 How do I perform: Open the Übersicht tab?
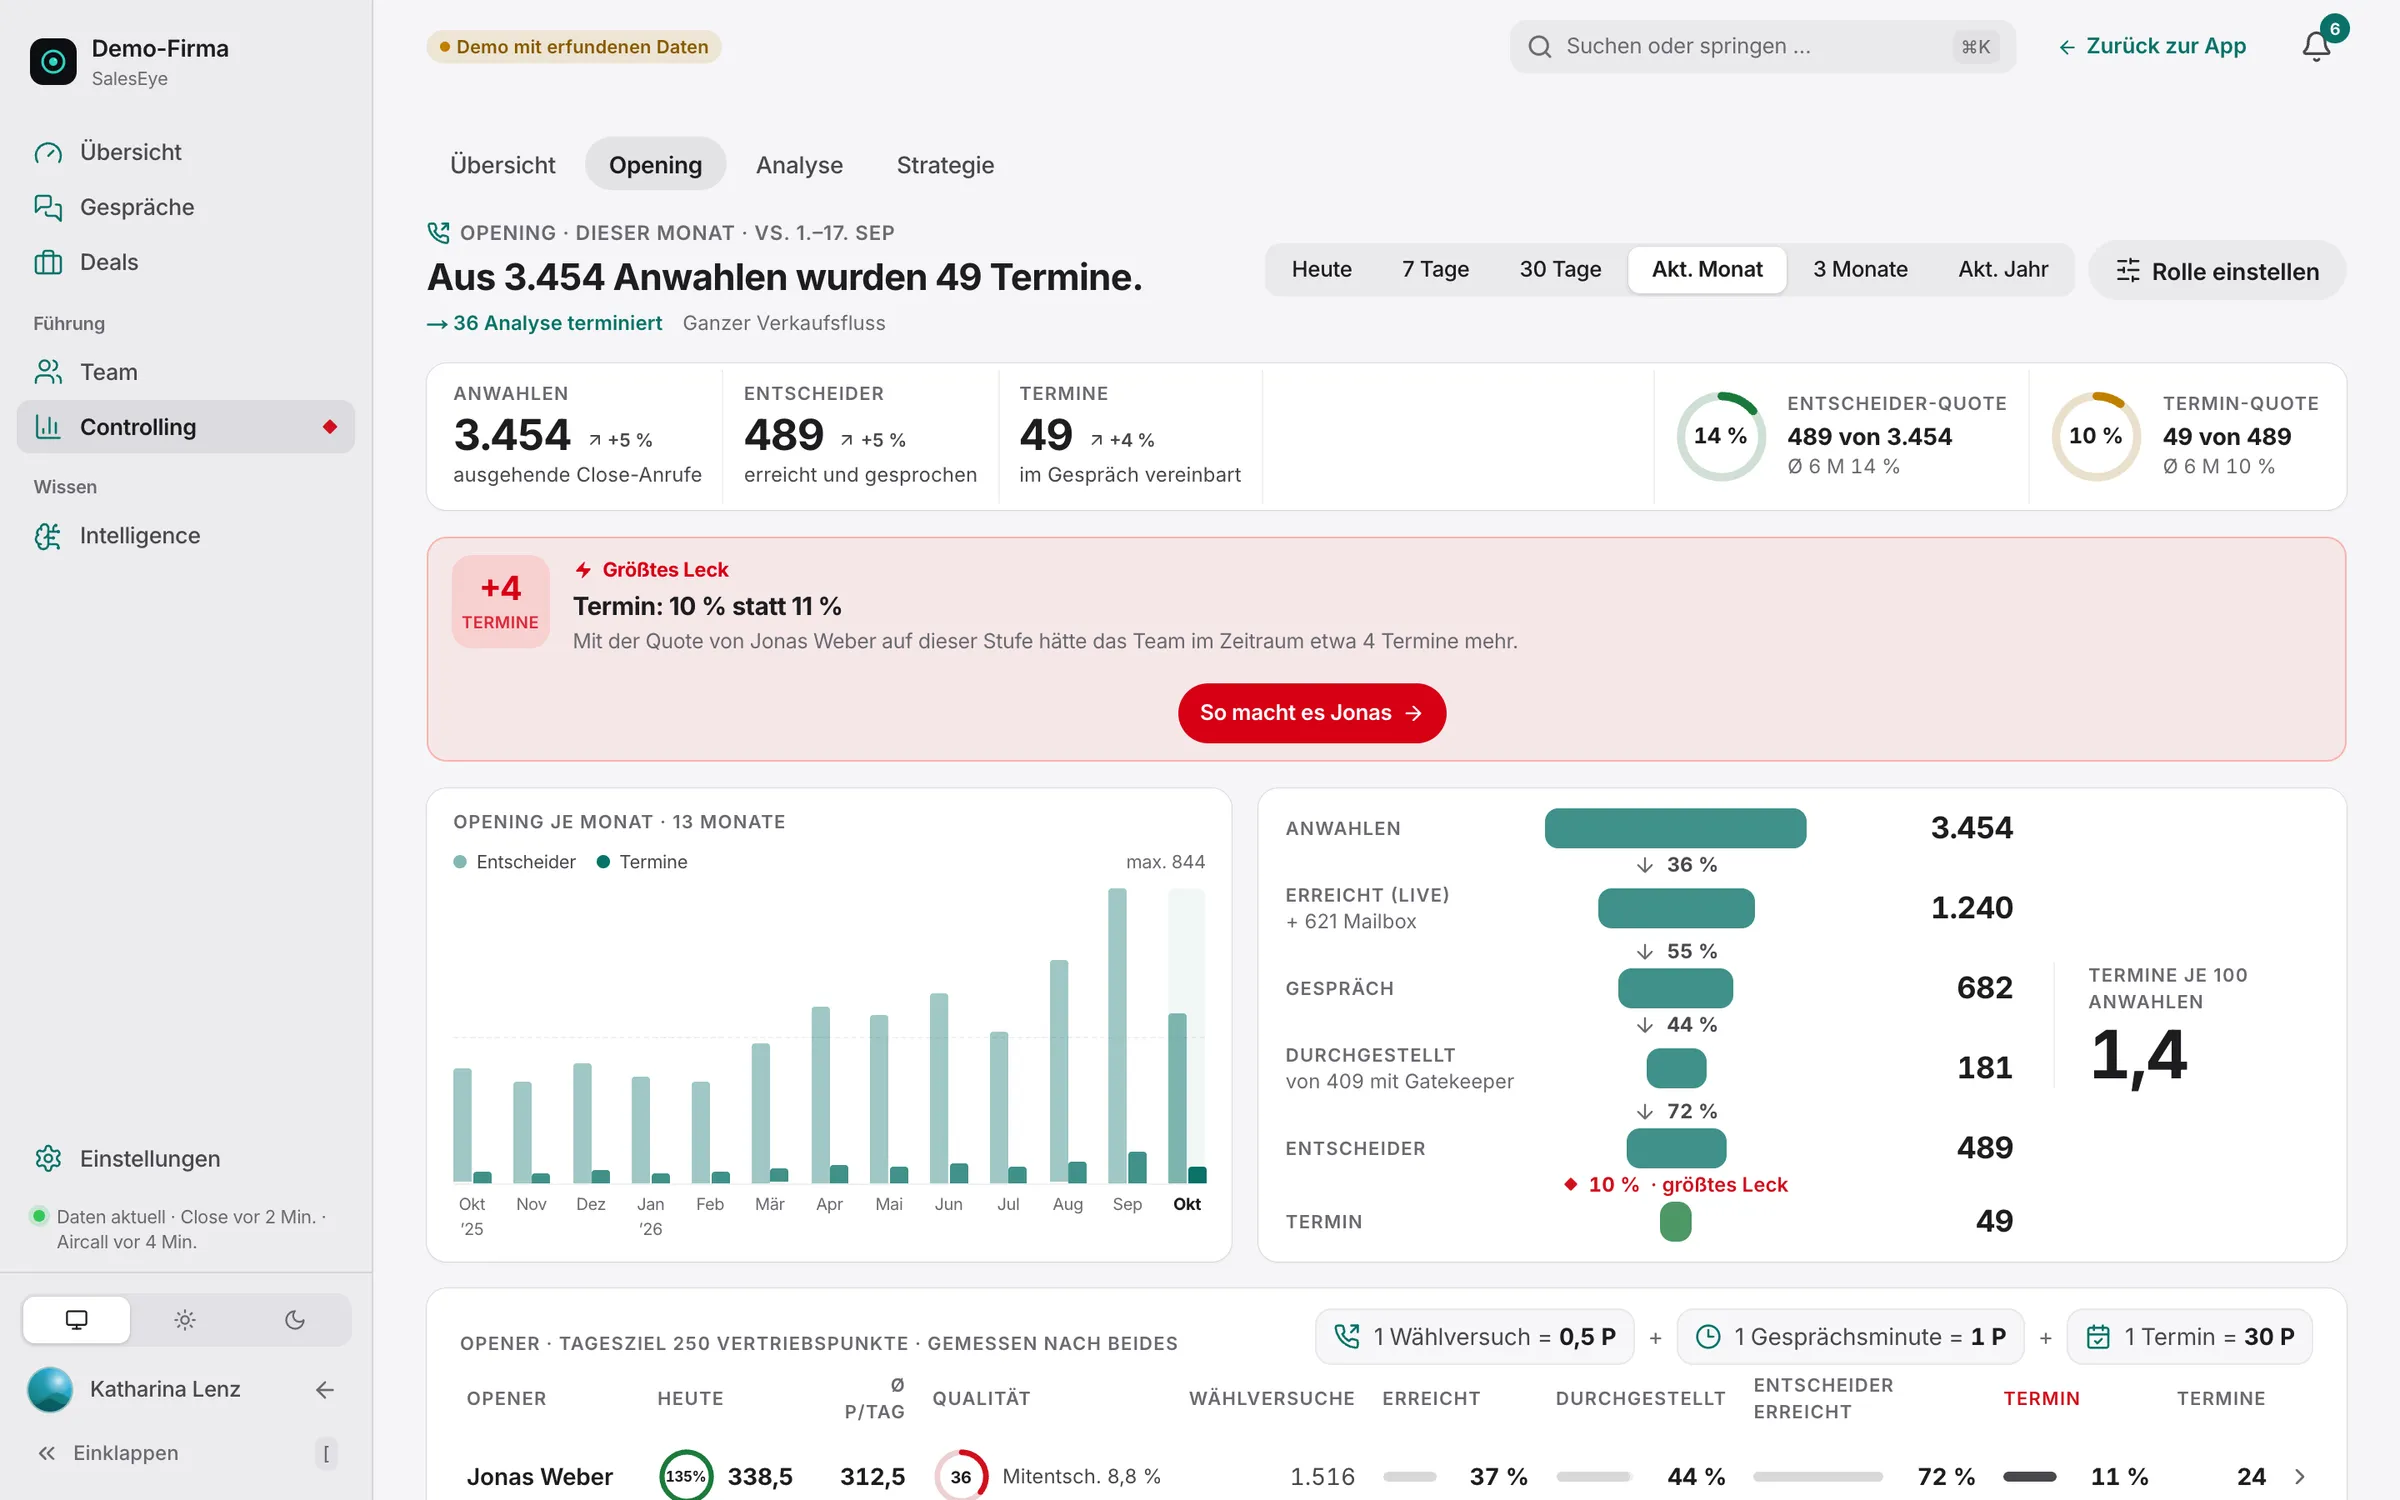click(x=502, y=165)
